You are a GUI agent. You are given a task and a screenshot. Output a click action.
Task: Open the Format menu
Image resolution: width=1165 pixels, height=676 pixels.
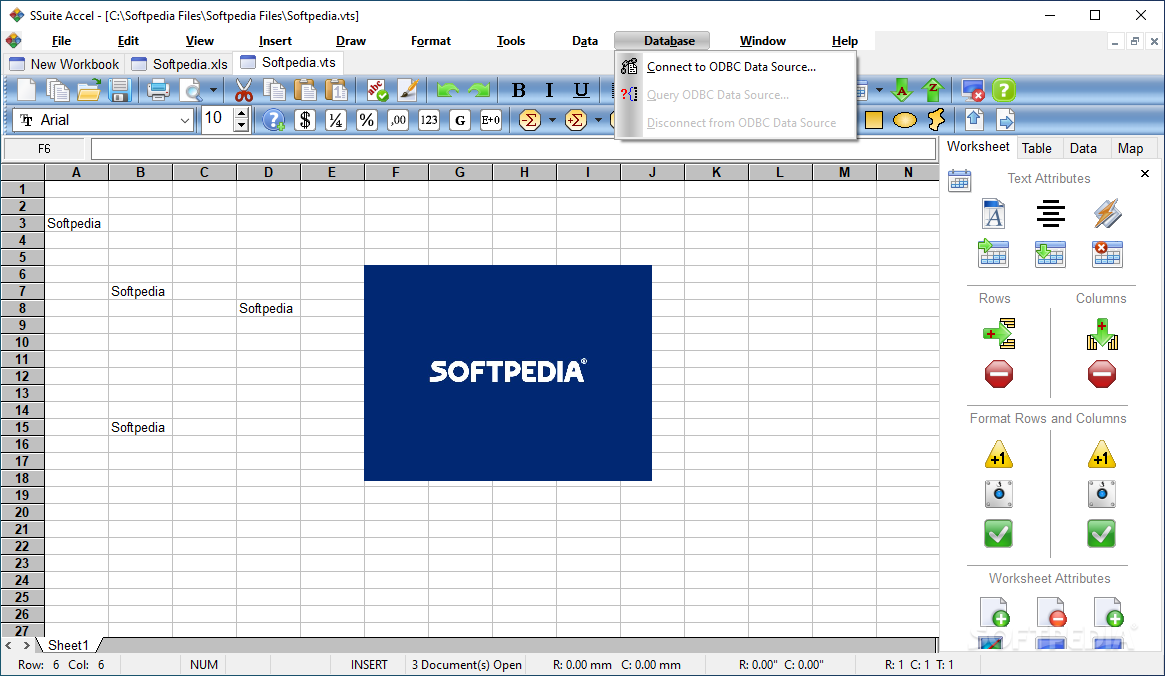pos(431,41)
